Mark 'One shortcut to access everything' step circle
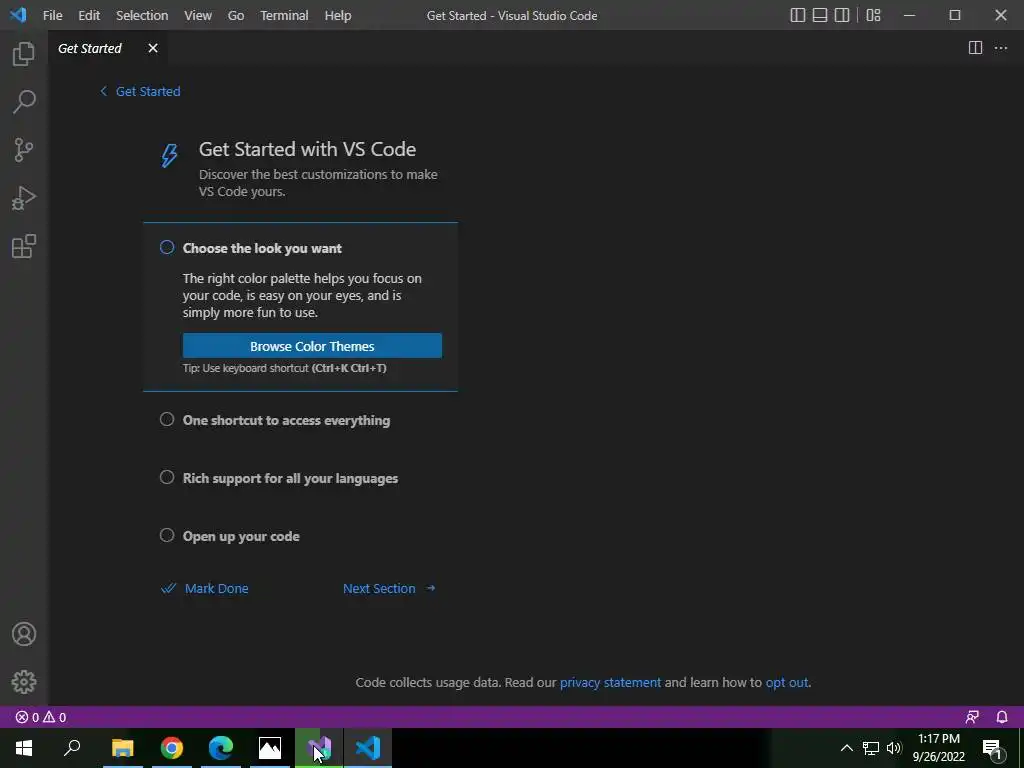Viewport: 1024px width, 768px height. pyautogui.click(x=167, y=419)
